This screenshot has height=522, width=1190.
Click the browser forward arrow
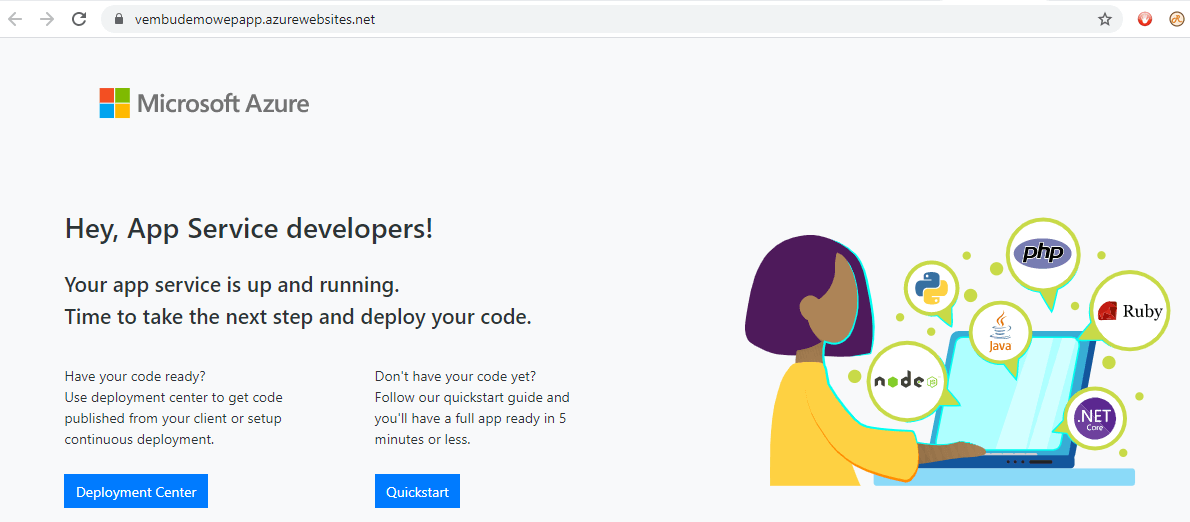[x=47, y=20]
